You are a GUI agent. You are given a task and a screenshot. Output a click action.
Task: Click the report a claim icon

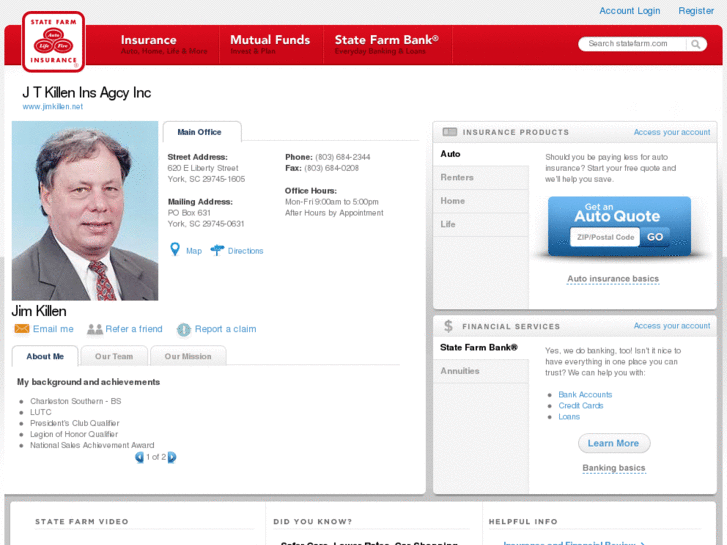pos(184,329)
